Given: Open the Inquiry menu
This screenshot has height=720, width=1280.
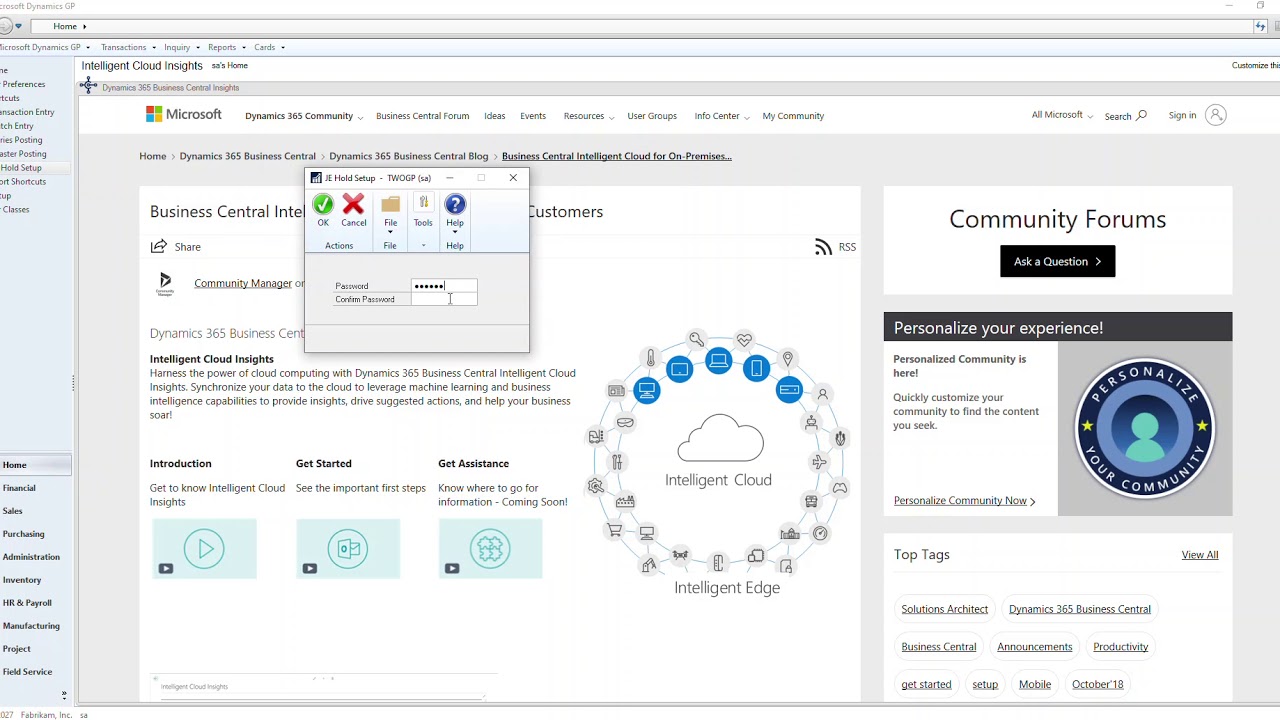Looking at the screenshot, I should tap(182, 47).
